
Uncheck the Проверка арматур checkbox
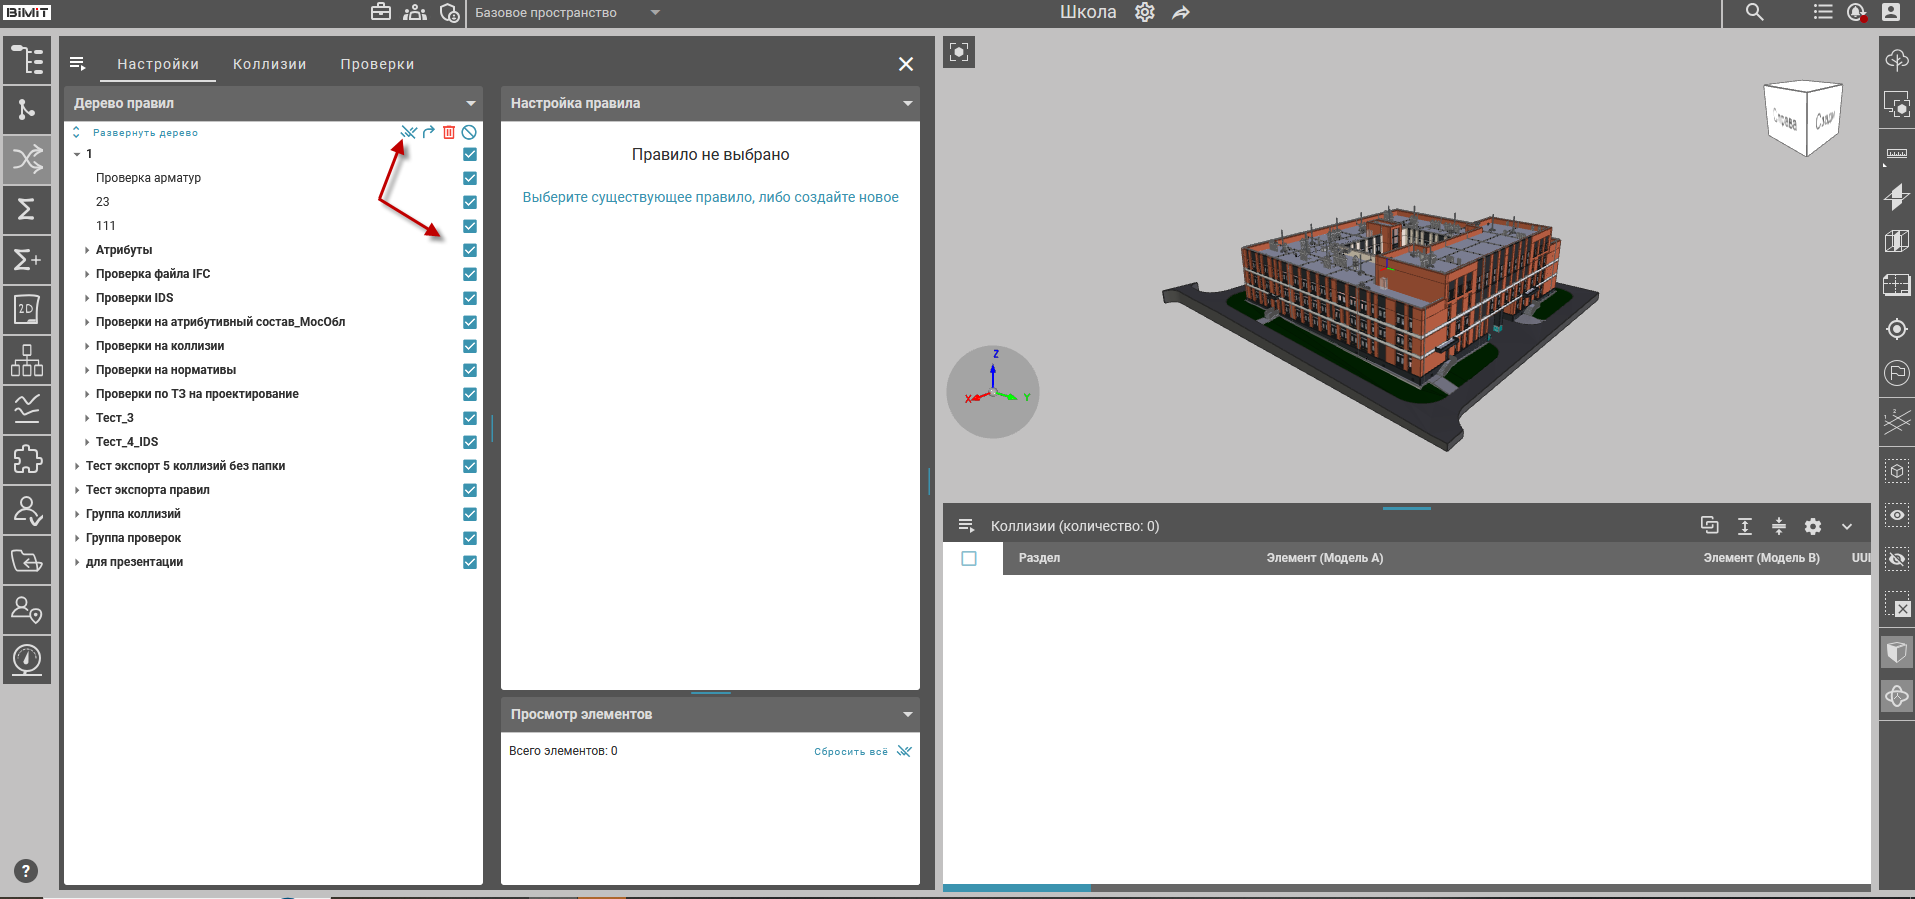click(470, 178)
